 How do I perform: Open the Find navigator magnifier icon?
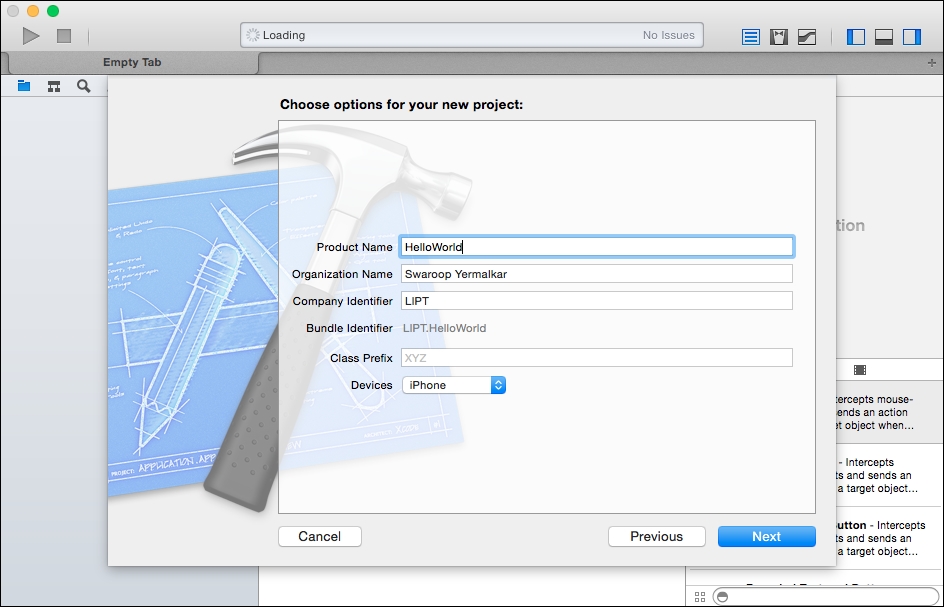pos(84,86)
